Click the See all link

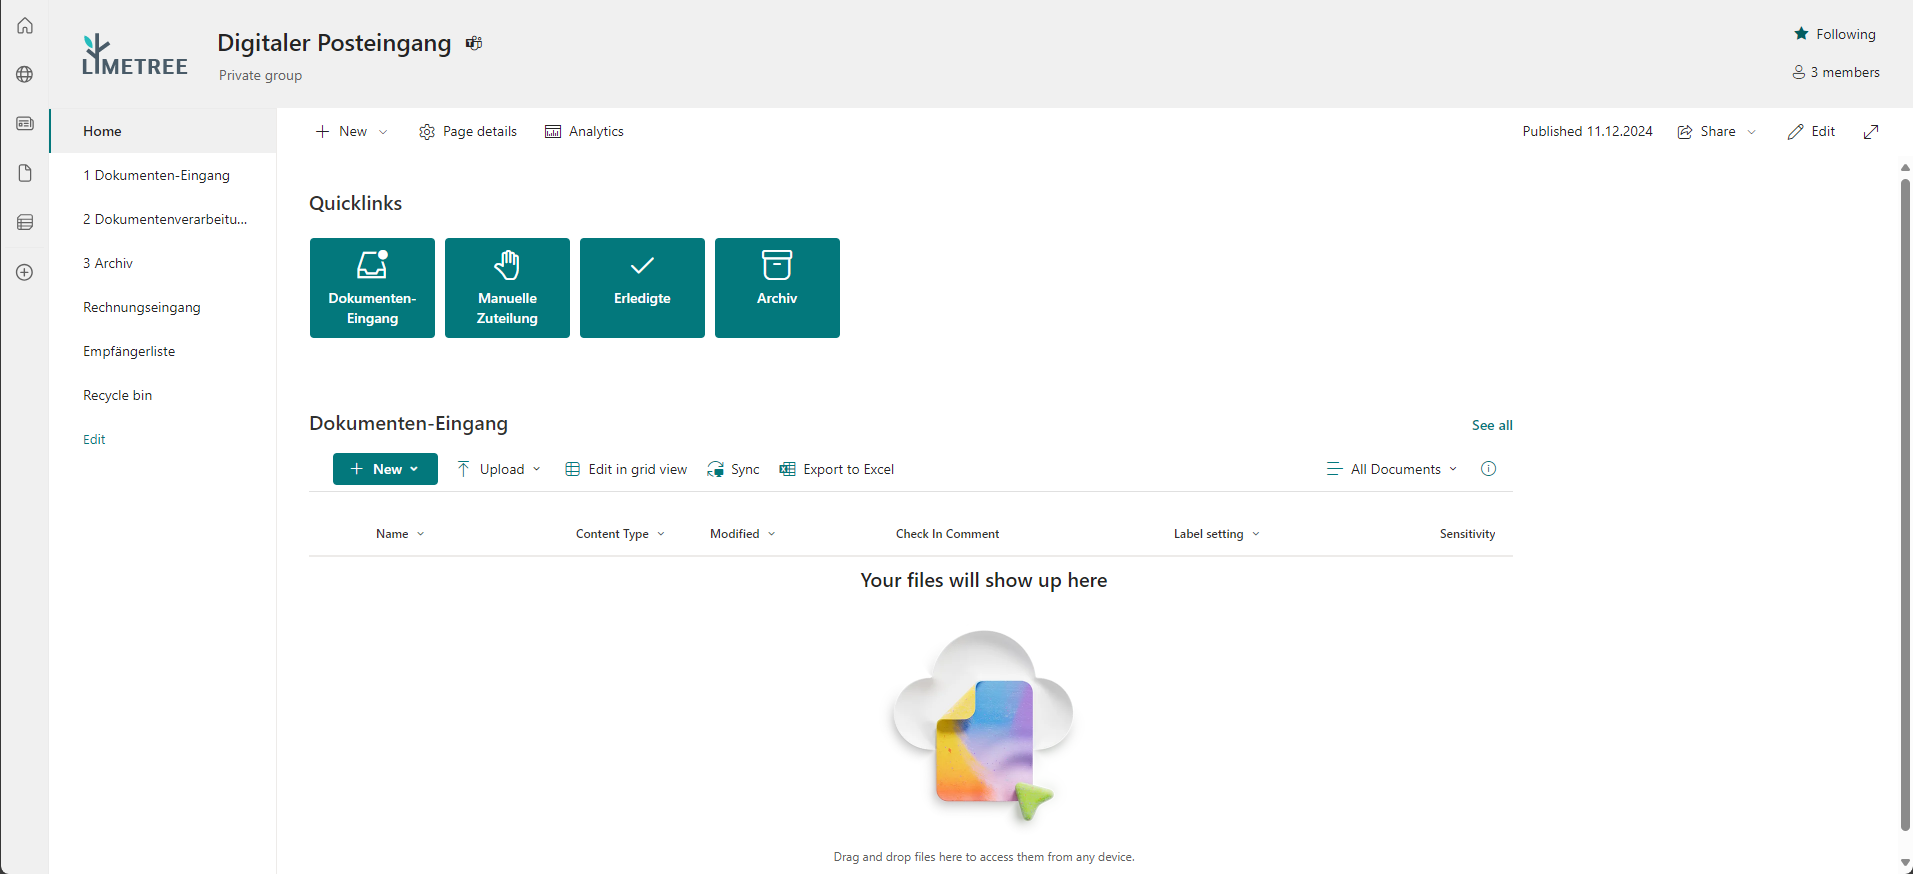tap(1491, 425)
